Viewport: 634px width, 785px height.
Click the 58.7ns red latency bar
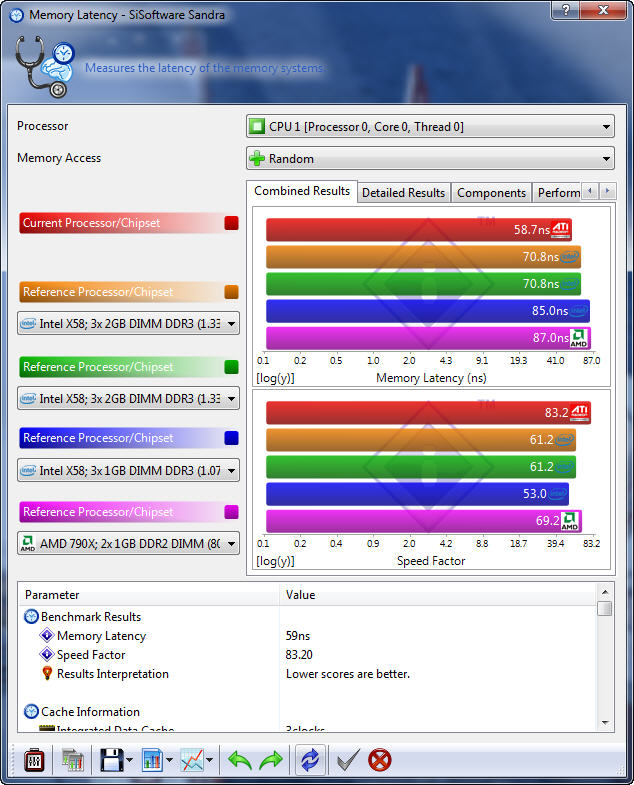[x=419, y=230]
